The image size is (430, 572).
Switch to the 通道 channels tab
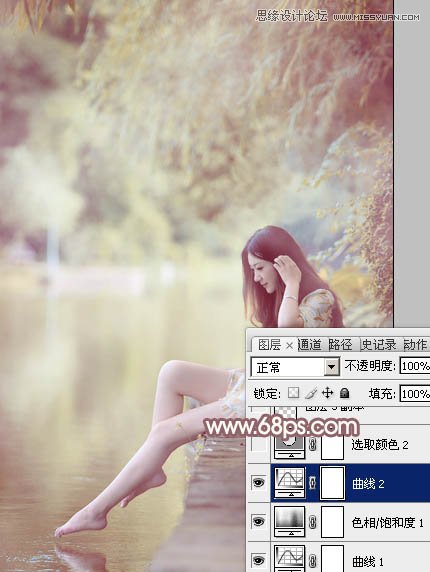coord(309,344)
